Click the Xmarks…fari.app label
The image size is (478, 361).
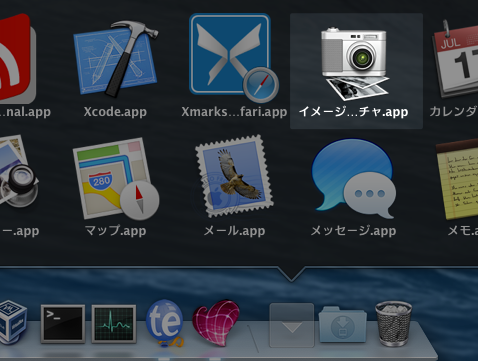click(234, 112)
